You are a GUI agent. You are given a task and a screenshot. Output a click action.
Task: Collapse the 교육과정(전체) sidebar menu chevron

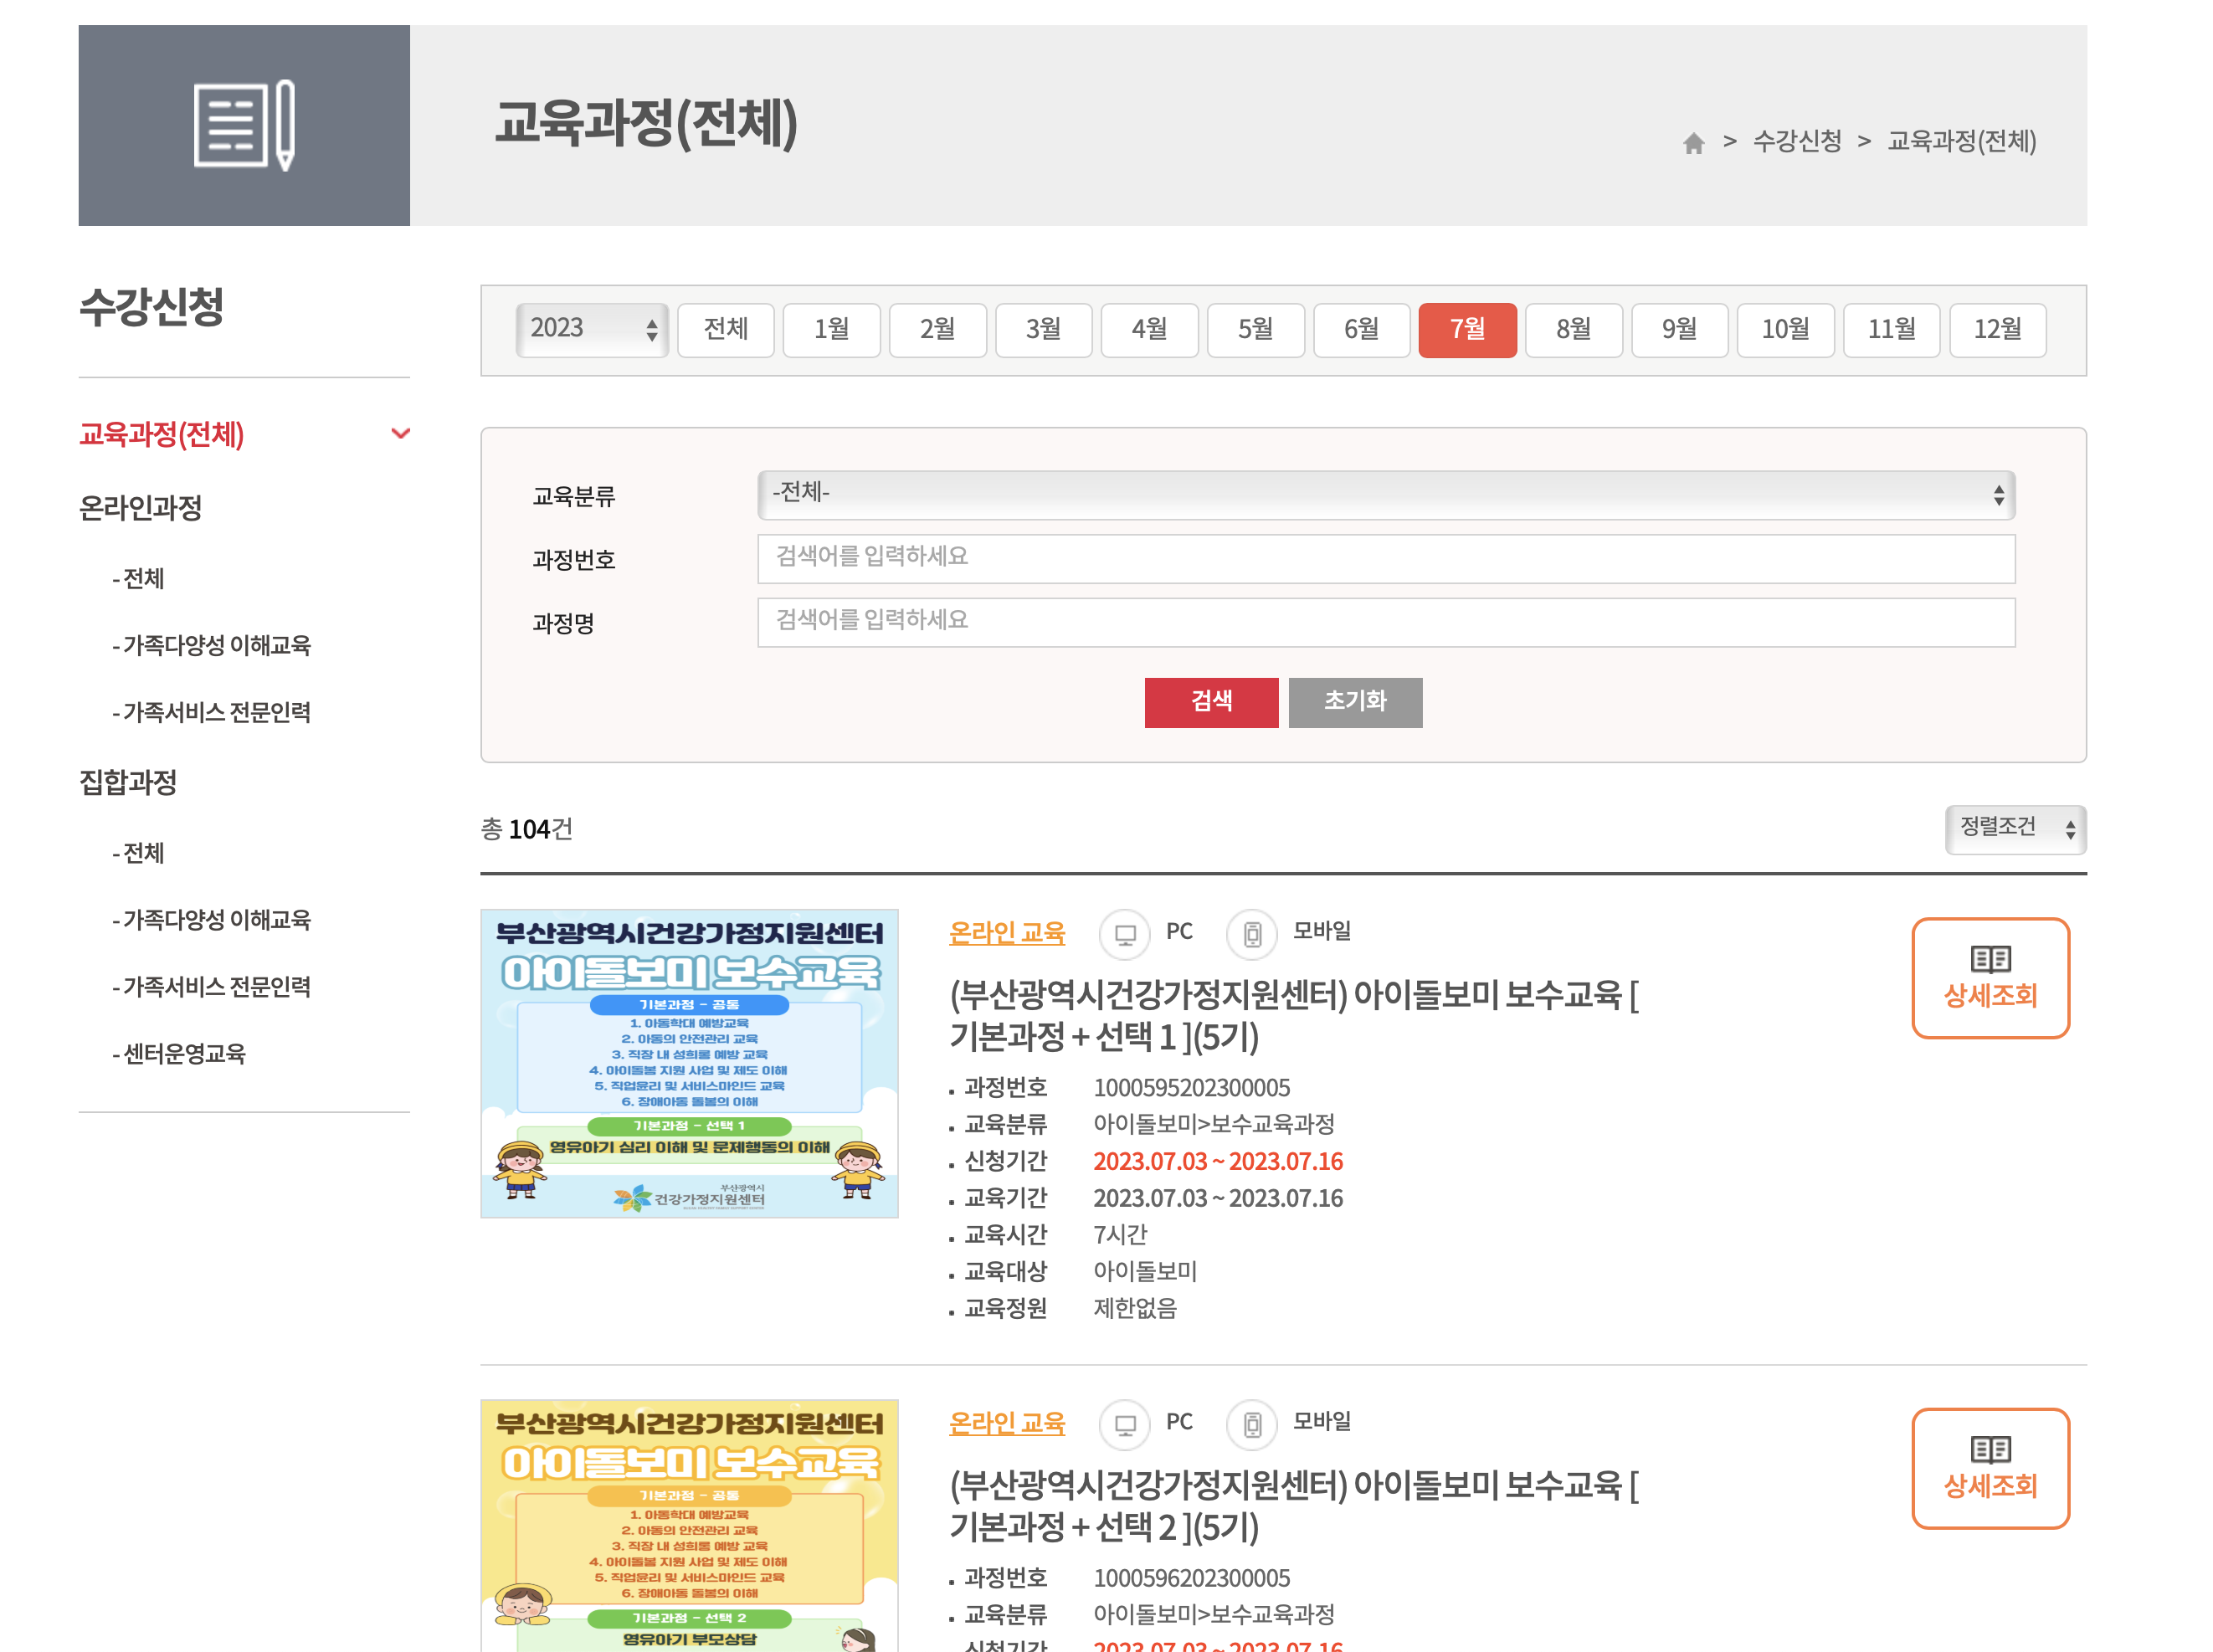[x=401, y=433]
